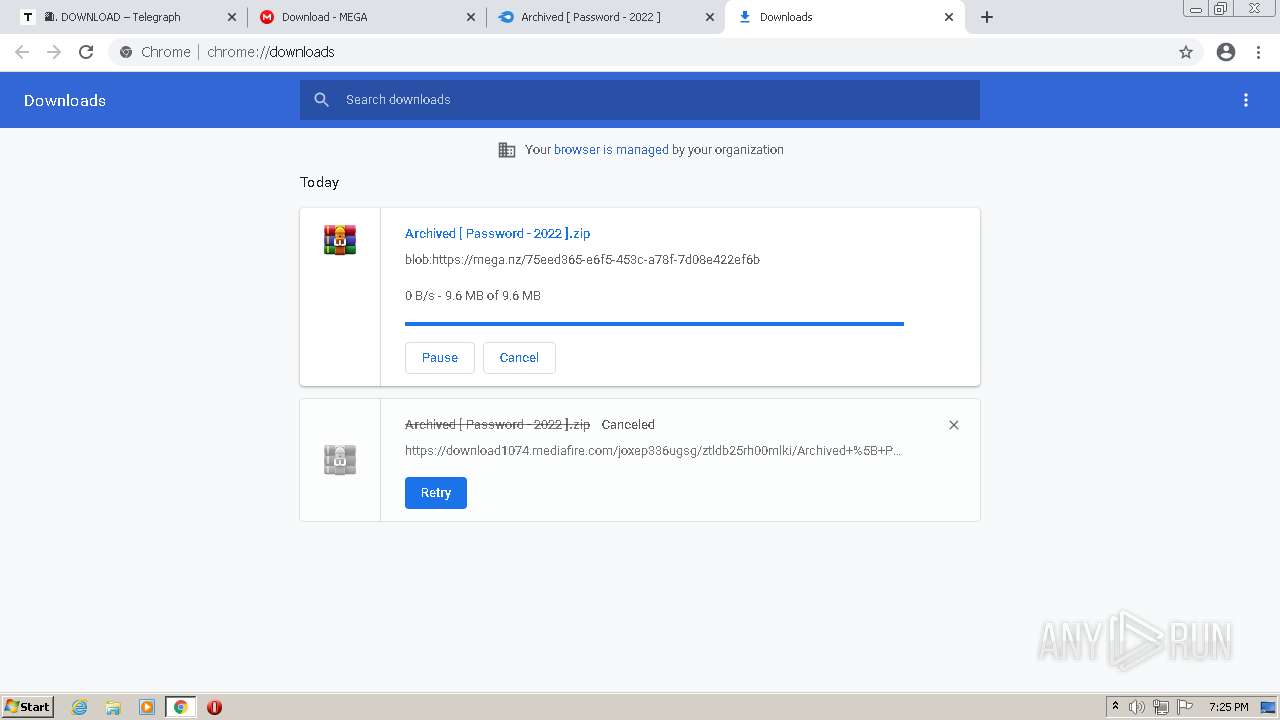The width and height of the screenshot is (1280, 720).
Task: Switch to the Download - MEGA tab
Action: click(366, 17)
